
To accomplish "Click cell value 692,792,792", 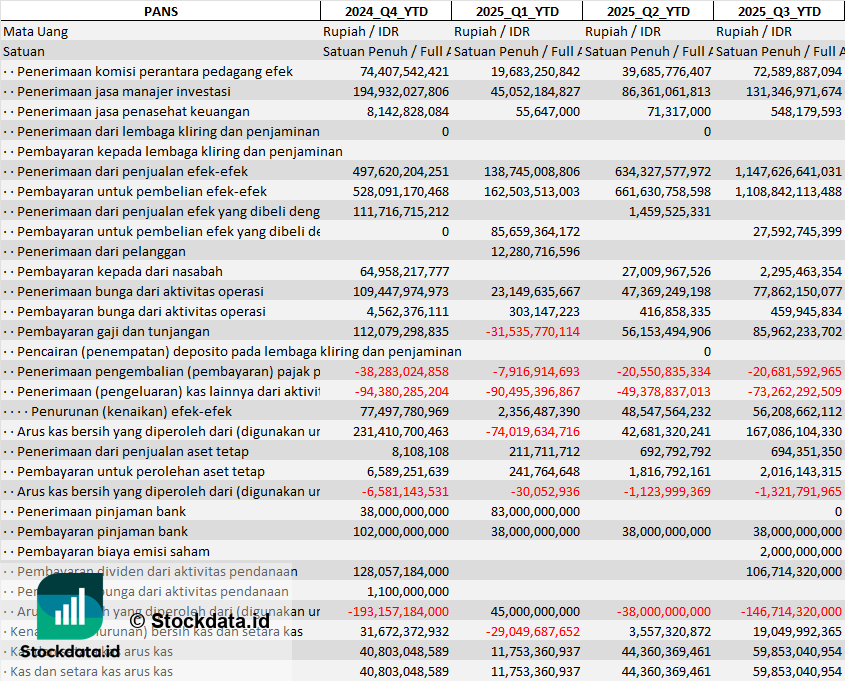I will click(x=675, y=451).
